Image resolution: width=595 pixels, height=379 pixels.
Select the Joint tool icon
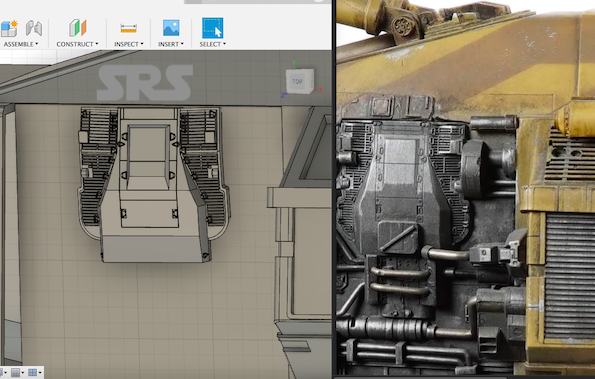tap(34, 28)
